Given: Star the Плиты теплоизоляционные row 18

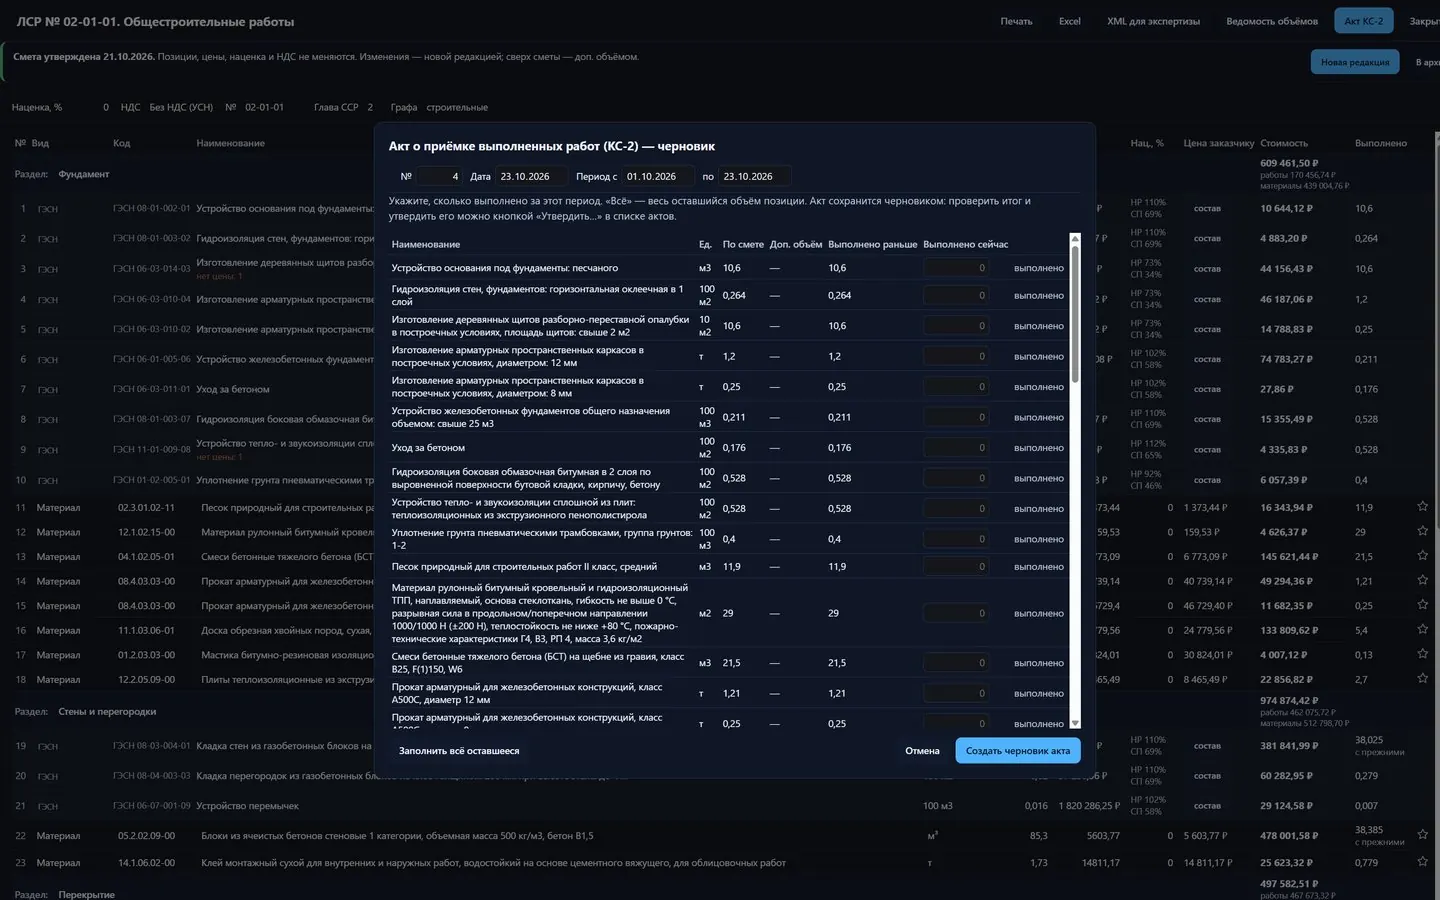Looking at the screenshot, I should [1422, 678].
